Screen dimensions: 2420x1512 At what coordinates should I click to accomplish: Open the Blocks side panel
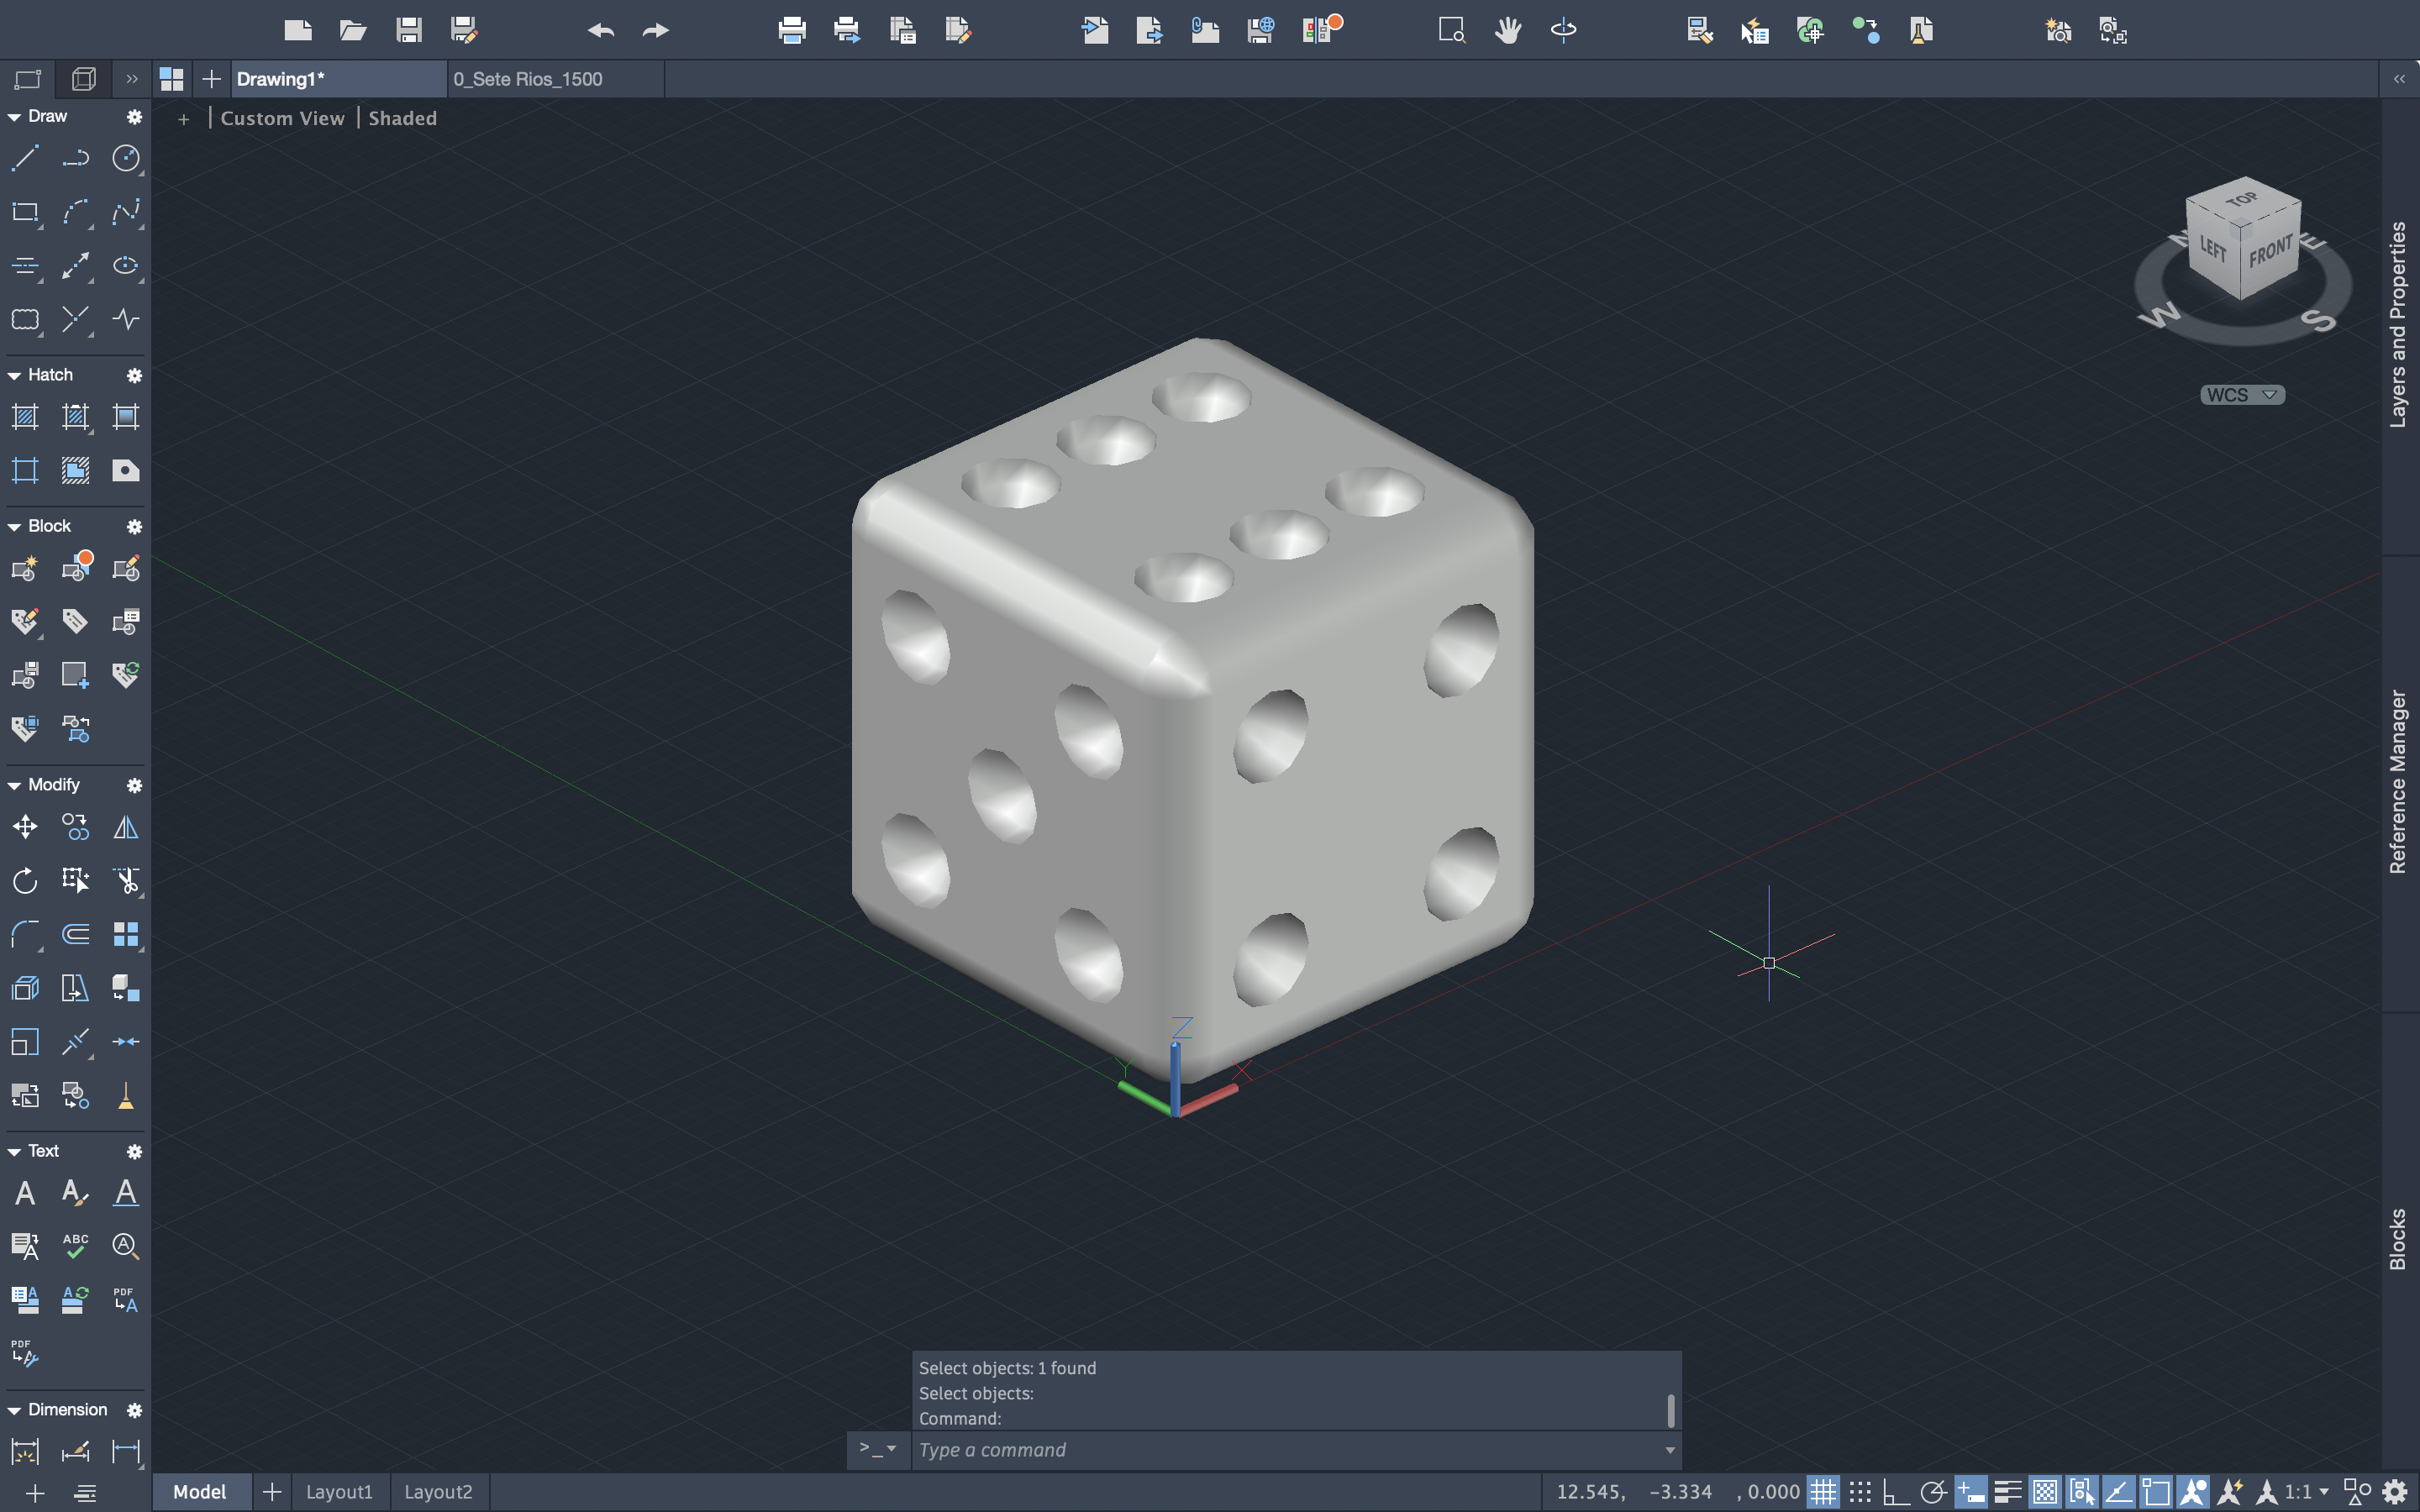(2398, 1239)
